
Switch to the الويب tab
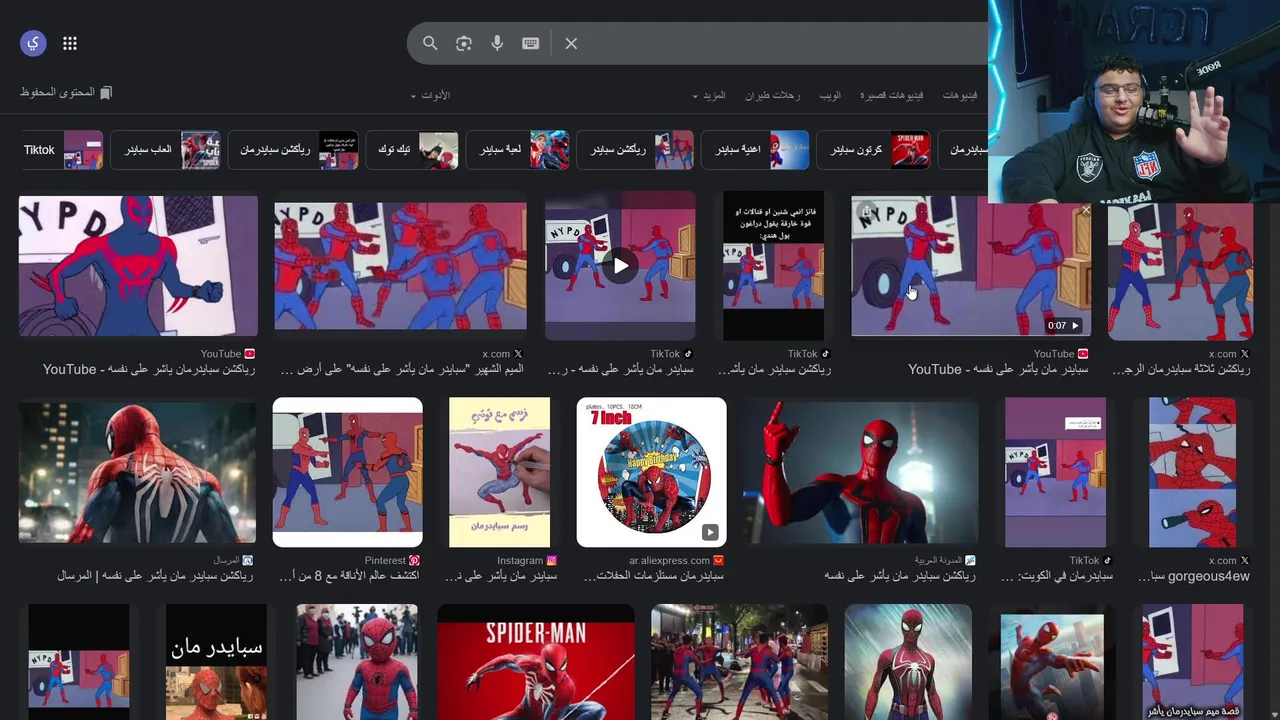click(830, 95)
